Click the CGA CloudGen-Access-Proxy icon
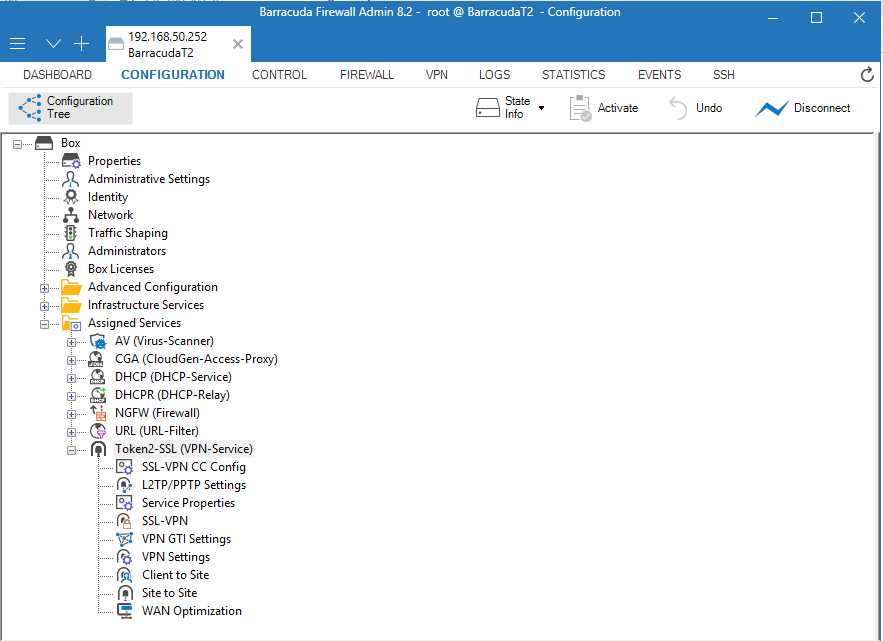This screenshot has height=641, width=883. coord(97,359)
